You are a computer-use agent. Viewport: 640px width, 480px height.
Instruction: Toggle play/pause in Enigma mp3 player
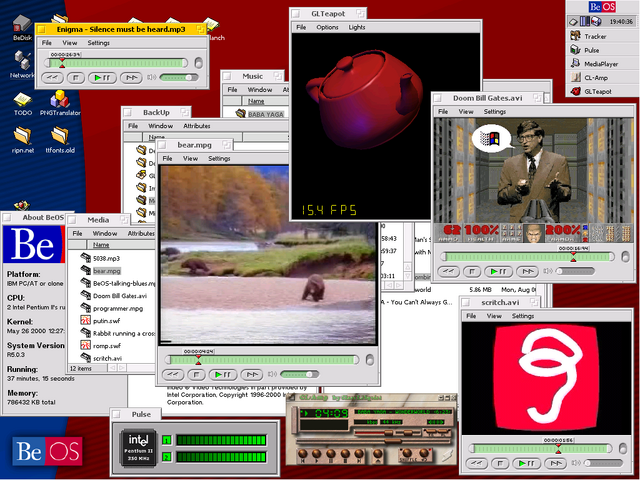click(102, 78)
